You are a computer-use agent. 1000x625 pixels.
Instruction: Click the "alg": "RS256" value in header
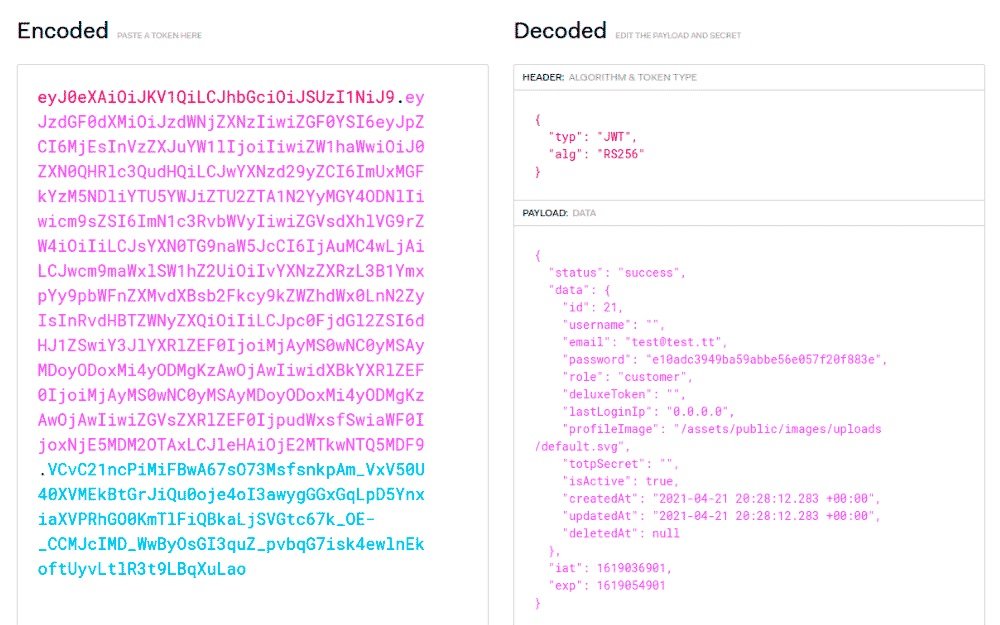pos(621,154)
